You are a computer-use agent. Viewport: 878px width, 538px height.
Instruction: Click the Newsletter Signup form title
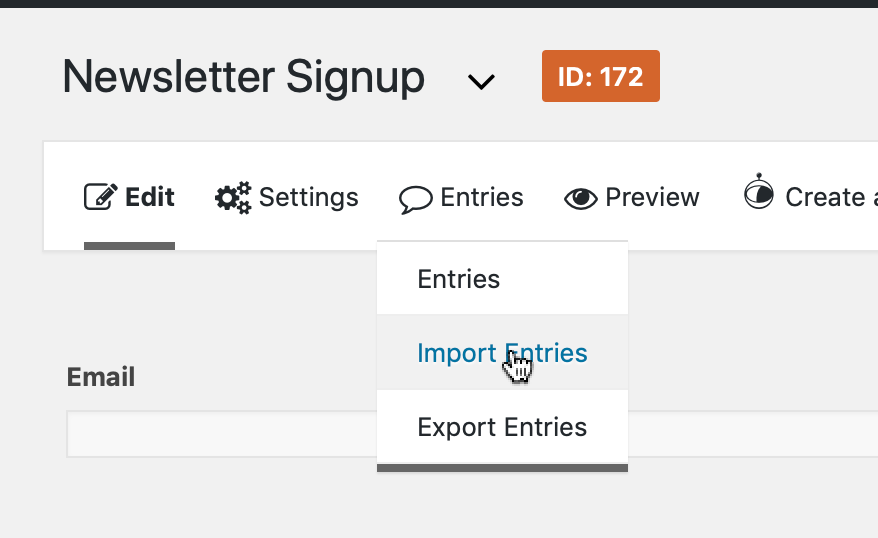(x=244, y=77)
